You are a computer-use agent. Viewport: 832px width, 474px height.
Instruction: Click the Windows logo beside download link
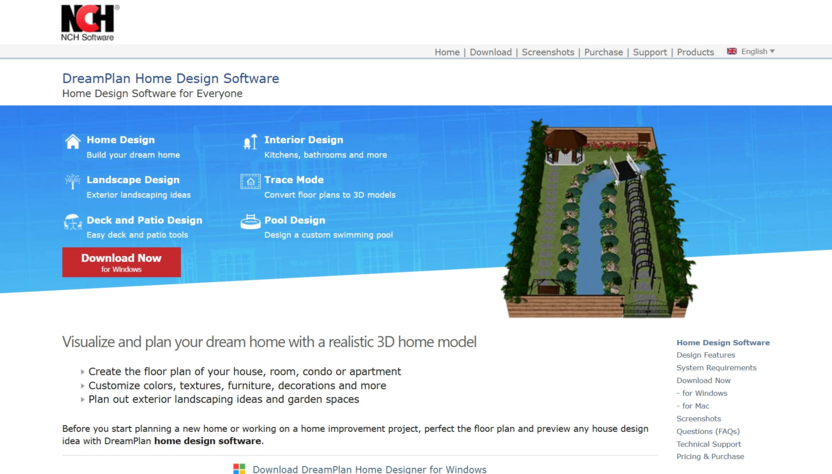[239, 469]
